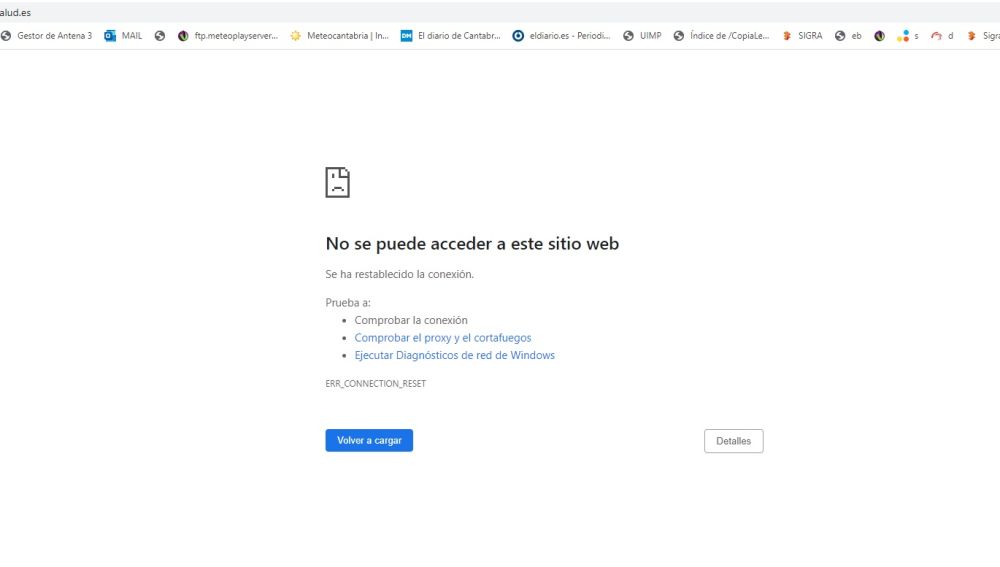
Task: Click the text Se ha restablecido la conexión
Action: (399, 274)
